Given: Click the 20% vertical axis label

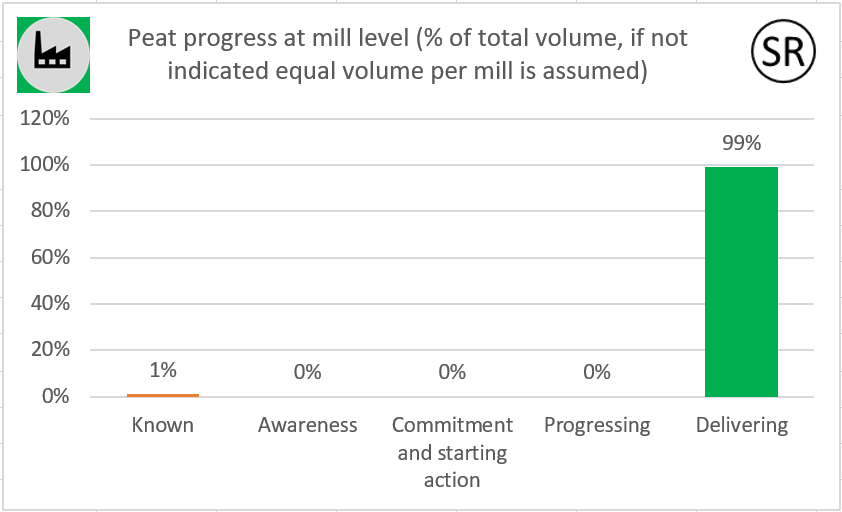Looking at the screenshot, I should (x=50, y=349).
